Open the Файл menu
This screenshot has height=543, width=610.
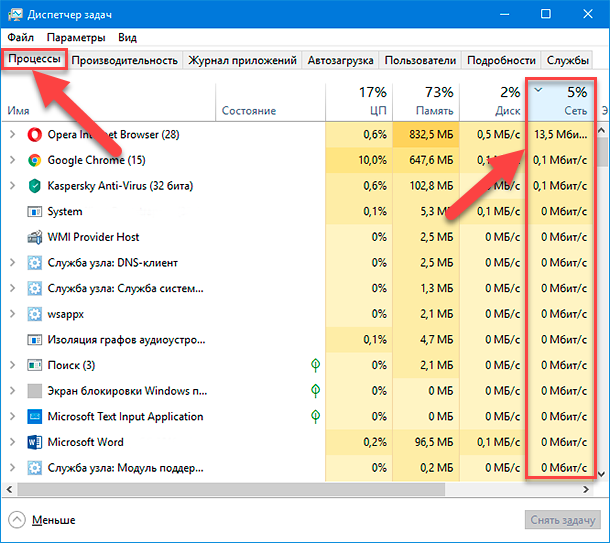coord(21,37)
